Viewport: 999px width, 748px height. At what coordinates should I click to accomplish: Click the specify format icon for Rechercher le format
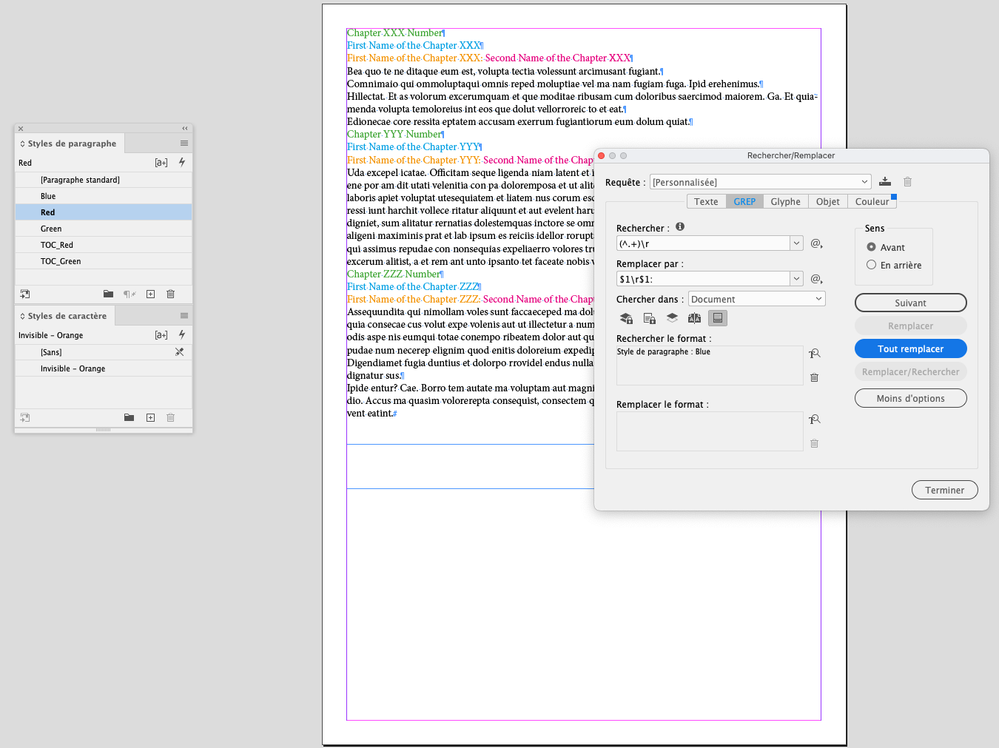coord(815,353)
